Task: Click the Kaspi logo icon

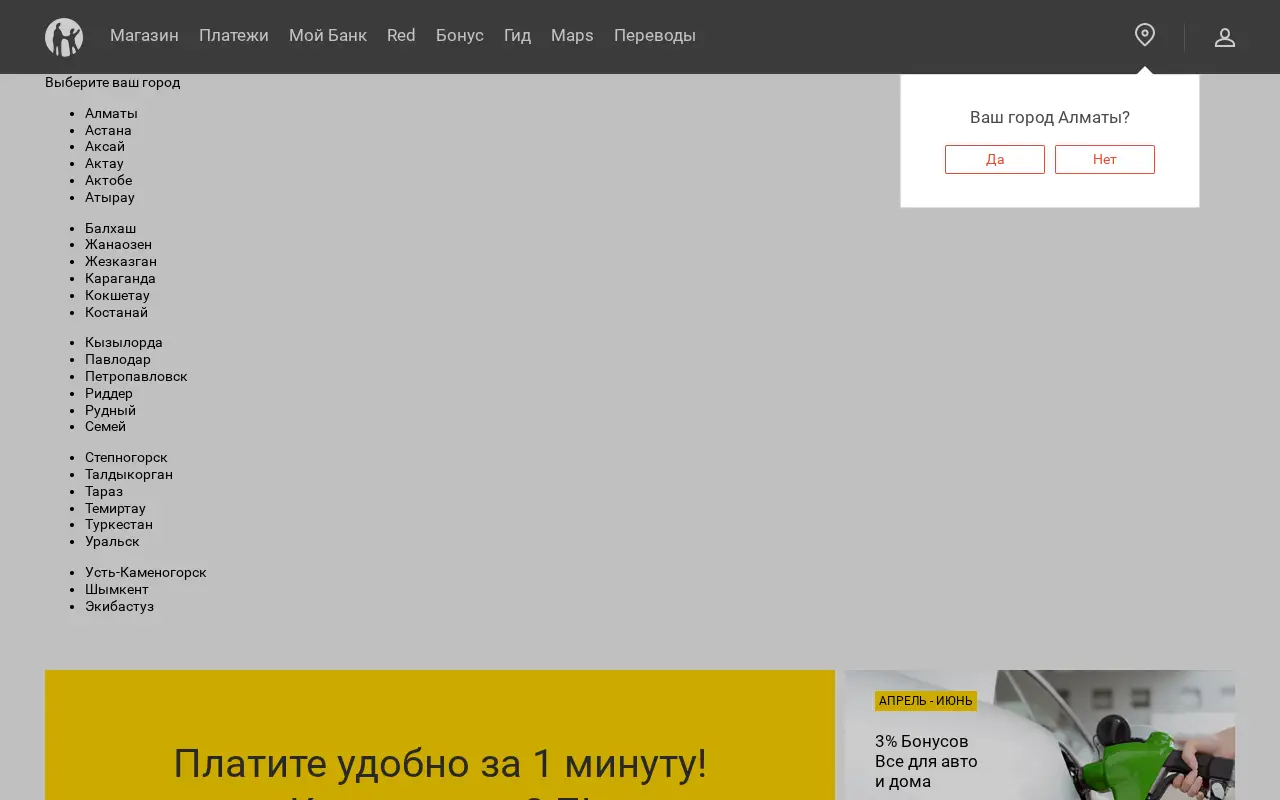Action: point(64,37)
